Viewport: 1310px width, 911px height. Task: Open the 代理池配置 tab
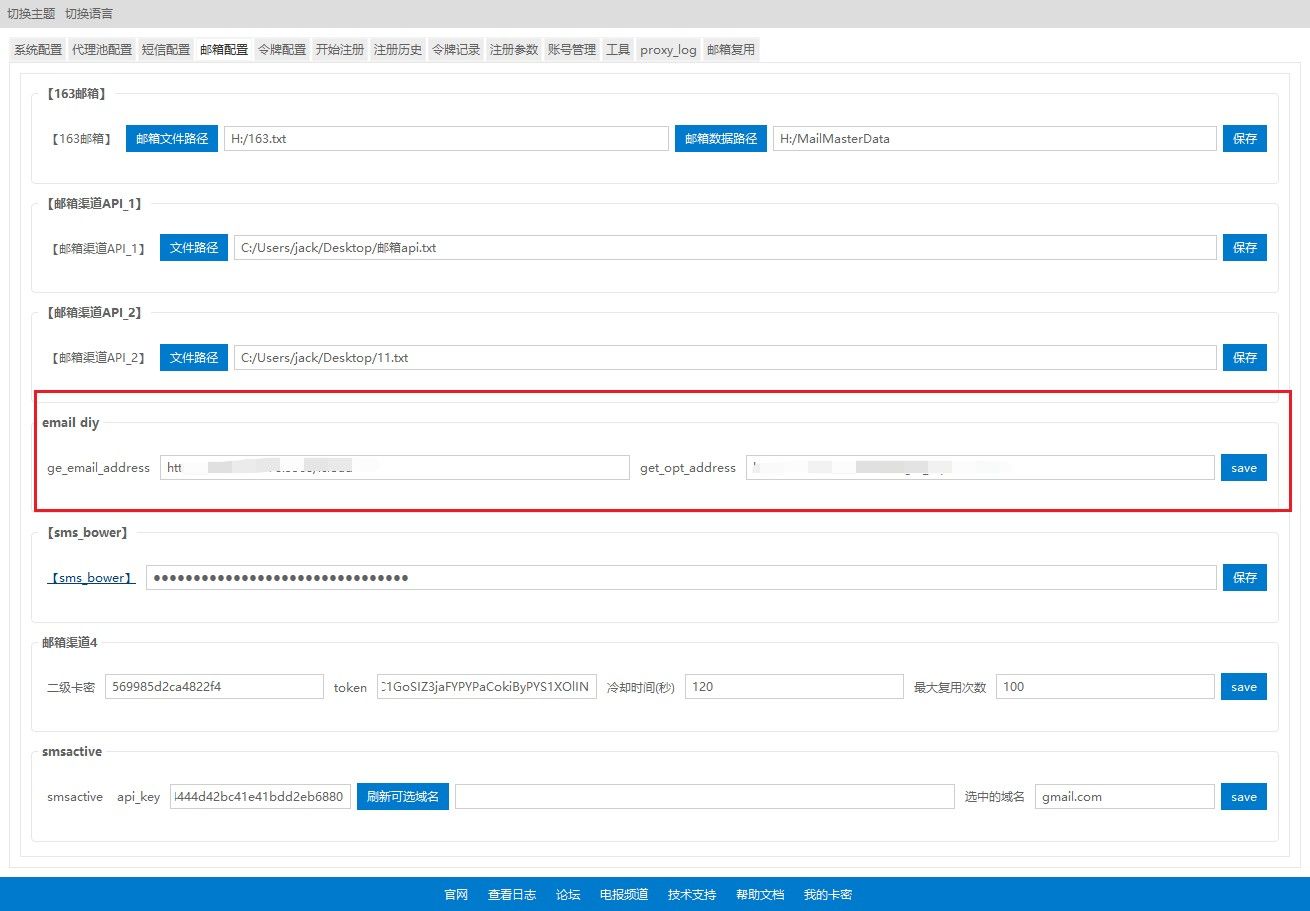(x=102, y=50)
